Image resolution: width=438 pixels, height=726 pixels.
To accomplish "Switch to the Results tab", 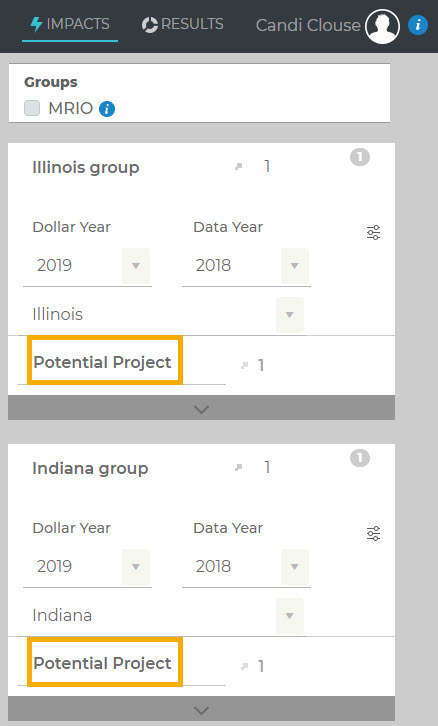I will (x=182, y=24).
